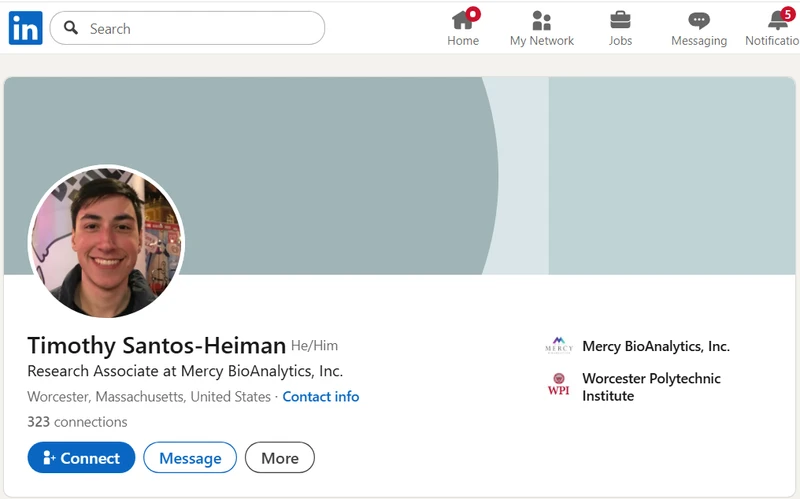800x499 pixels.
Task: Click the magnifier icon in search box
Action: coord(71,28)
